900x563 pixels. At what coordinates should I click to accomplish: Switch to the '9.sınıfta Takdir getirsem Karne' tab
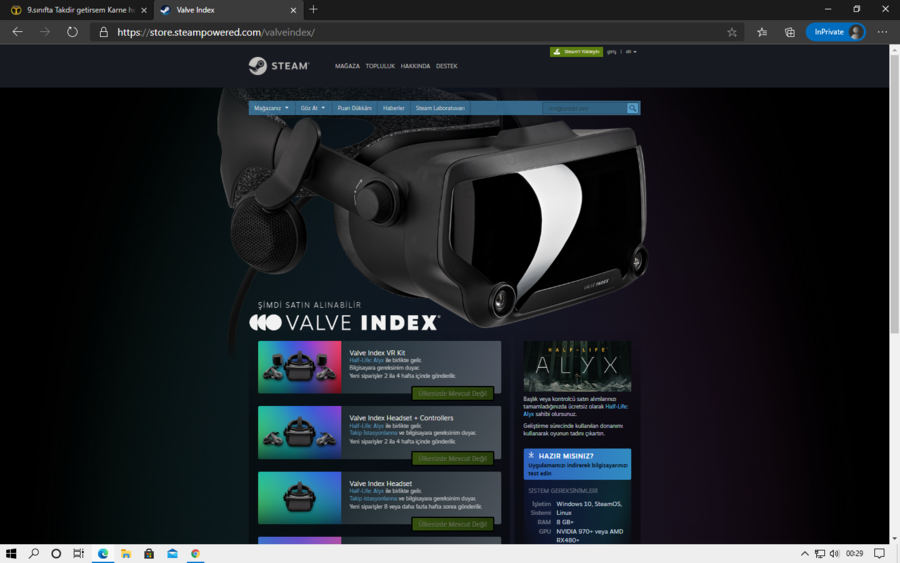[77, 10]
